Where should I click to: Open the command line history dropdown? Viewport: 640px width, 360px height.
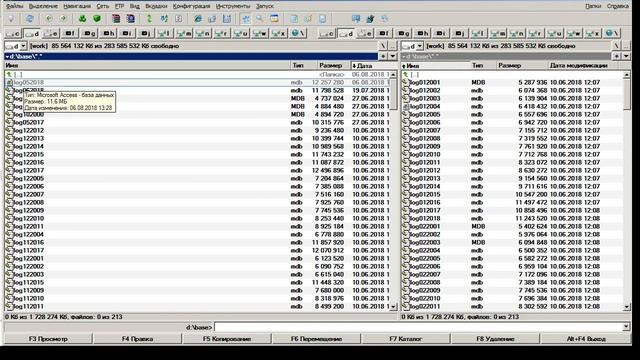pyautogui.click(x=626, y=327)
